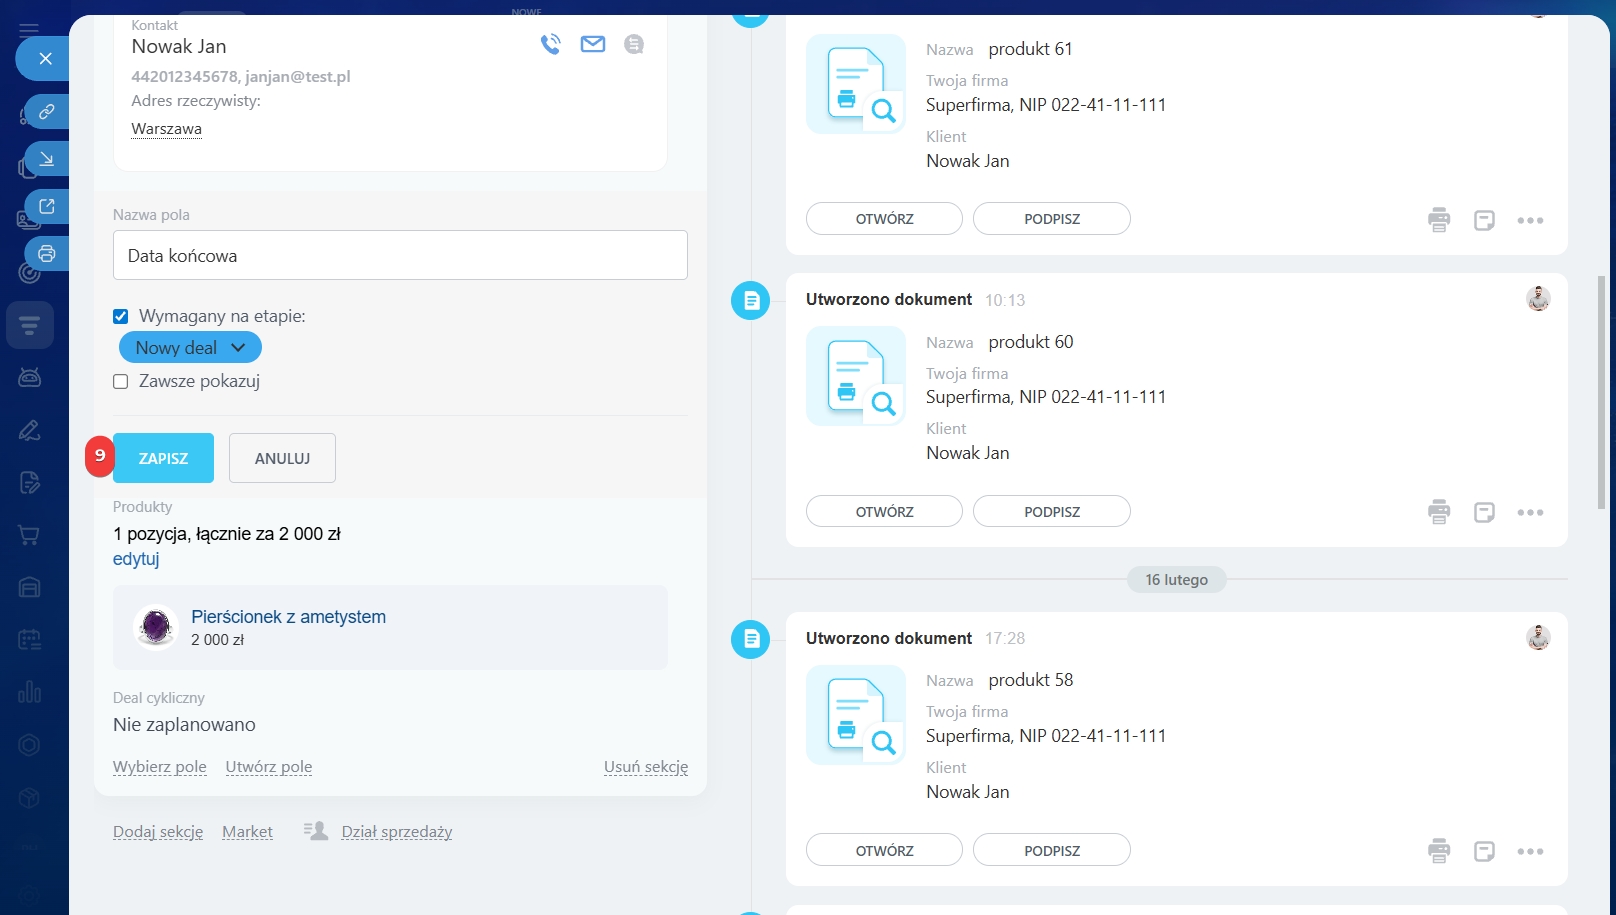Open the Wybierz pole field selector
Screen dimensions: 1616x915
[160, 767]
